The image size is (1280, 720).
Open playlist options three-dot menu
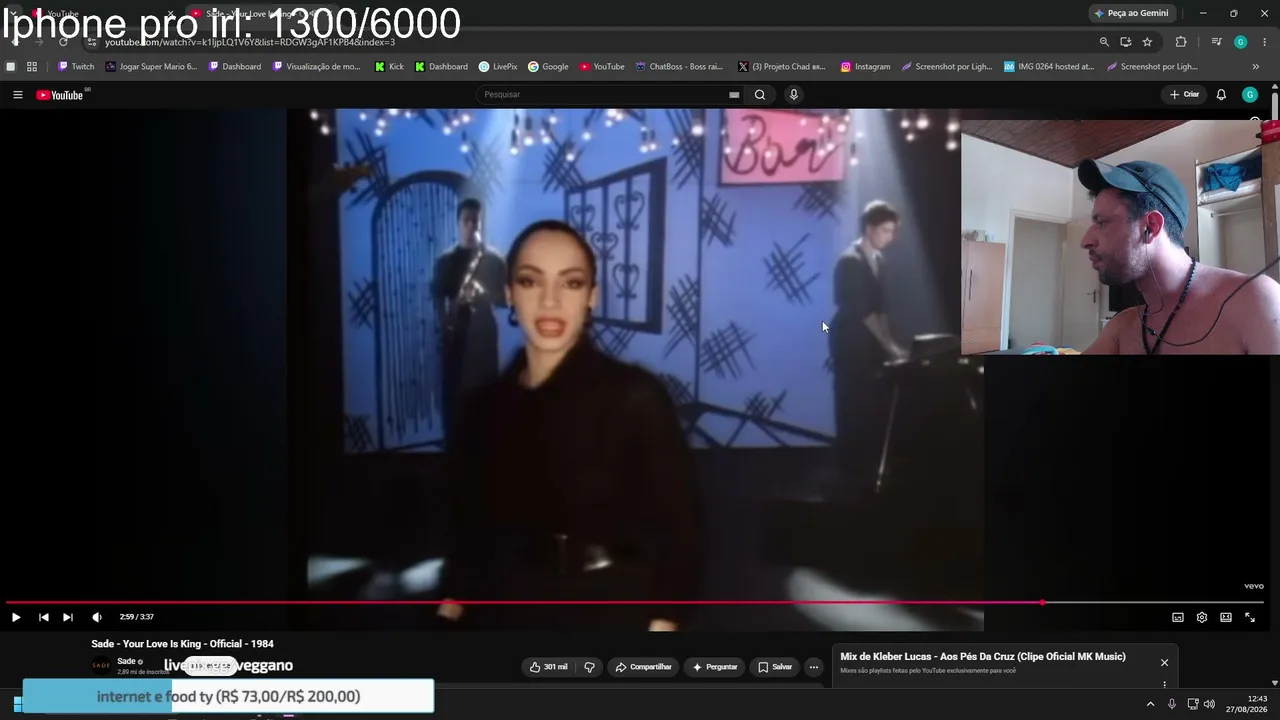point(1164,685)
